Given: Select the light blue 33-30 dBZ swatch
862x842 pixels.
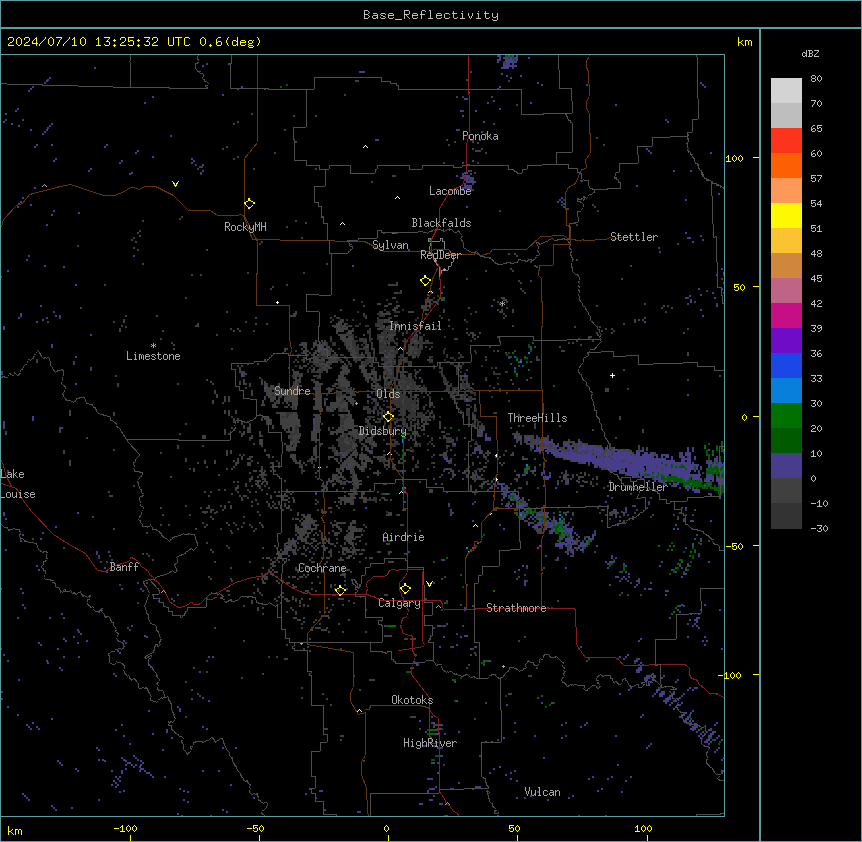Looking at the screenshot, I should 786,391.
